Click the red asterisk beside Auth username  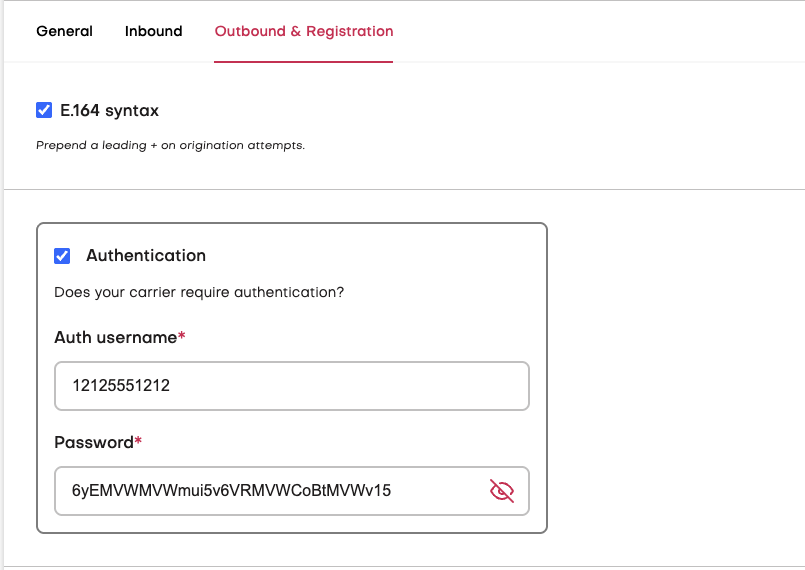pos(182,336)
